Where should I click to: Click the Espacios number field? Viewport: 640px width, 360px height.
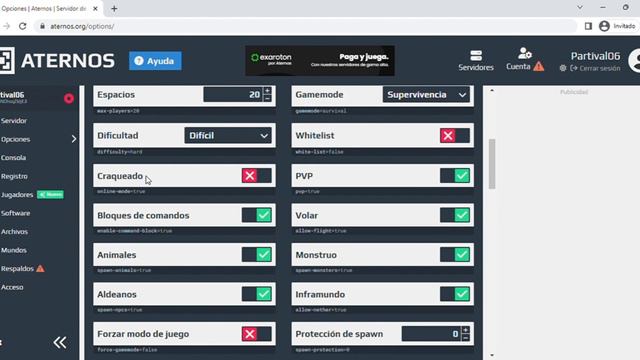233,95
